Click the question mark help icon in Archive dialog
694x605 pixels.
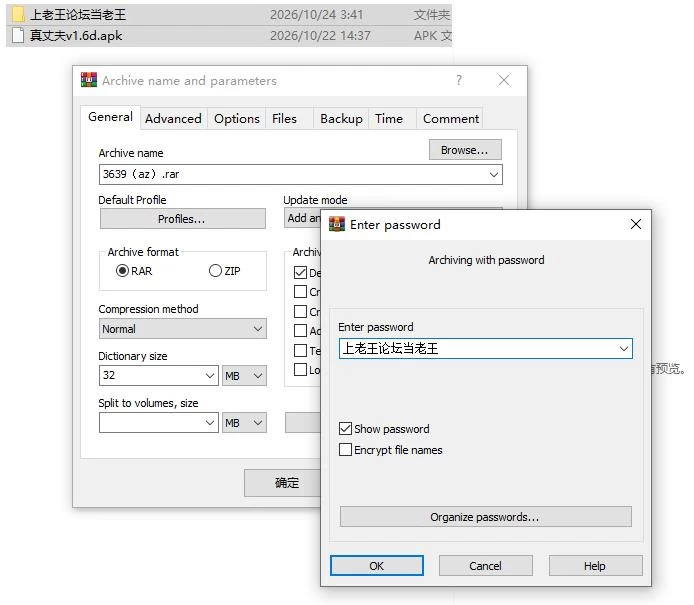[x=459, y=80]
